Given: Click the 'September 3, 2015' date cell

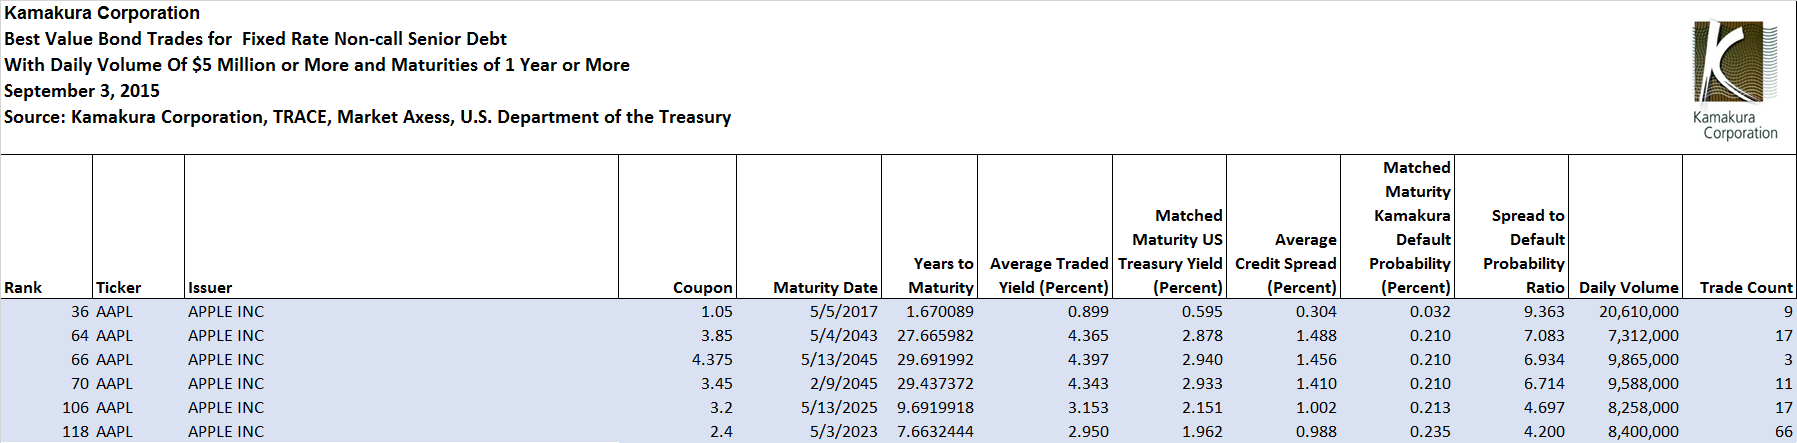Looking at the screenshot, I should click(82, 91).
